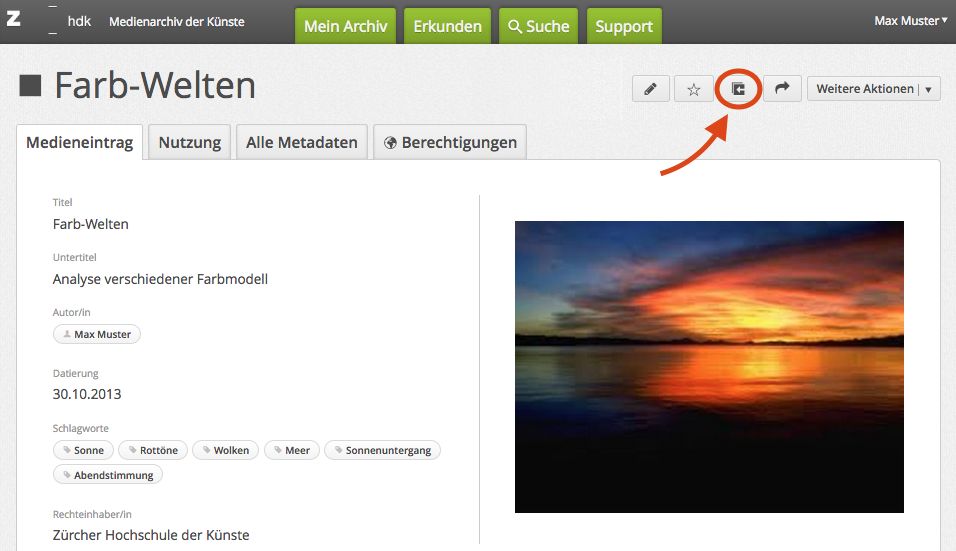The height and width of the screenshot is (551, 956).
Task: Open the Support page
Action: [x=624, y=27]
